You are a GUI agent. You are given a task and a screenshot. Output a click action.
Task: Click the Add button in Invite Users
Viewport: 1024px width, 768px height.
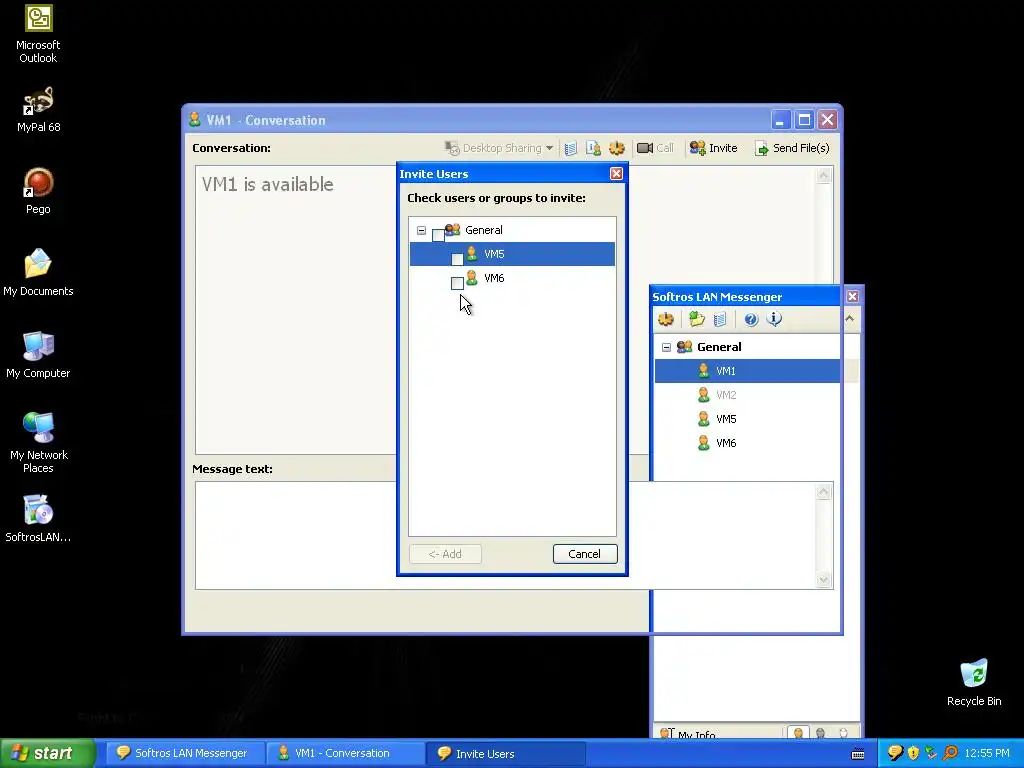coord(445,554)
